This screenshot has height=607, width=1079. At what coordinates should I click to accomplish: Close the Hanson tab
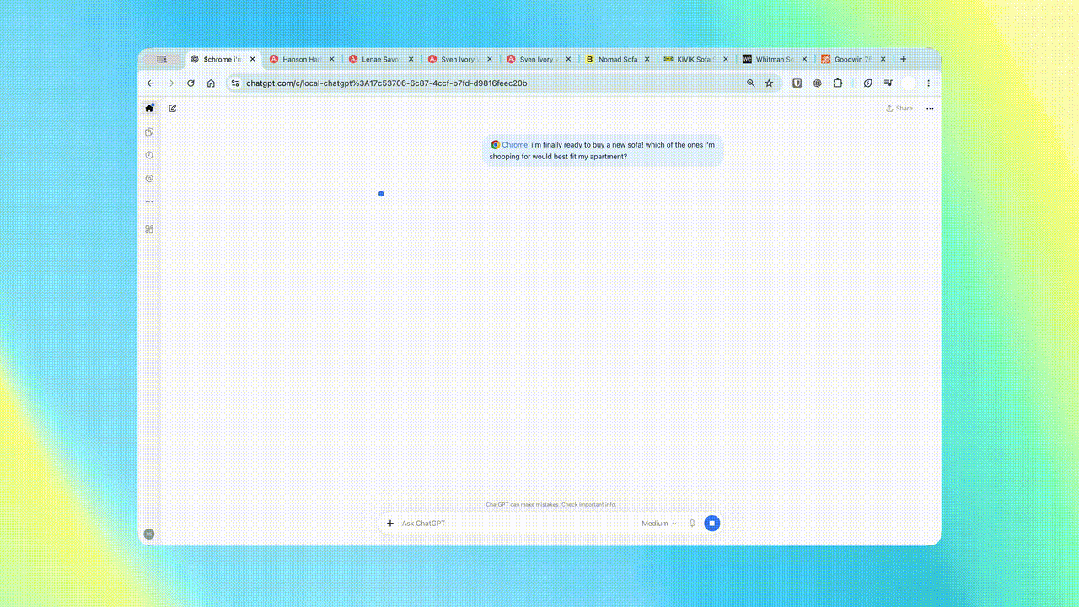pos(332,59)
